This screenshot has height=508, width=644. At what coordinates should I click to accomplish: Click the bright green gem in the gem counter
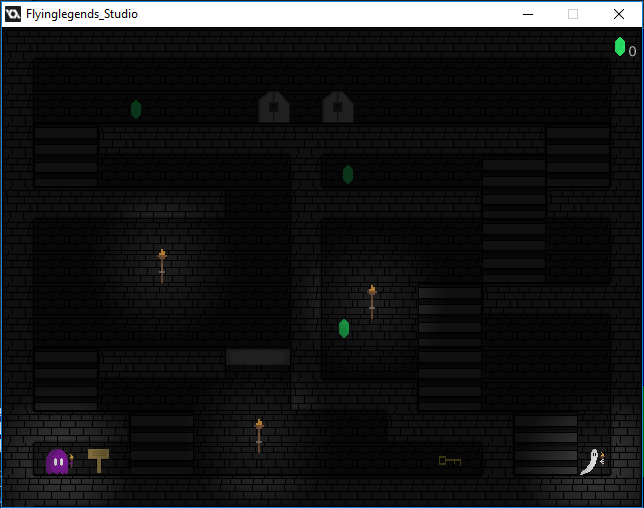[x=620, y=46]
